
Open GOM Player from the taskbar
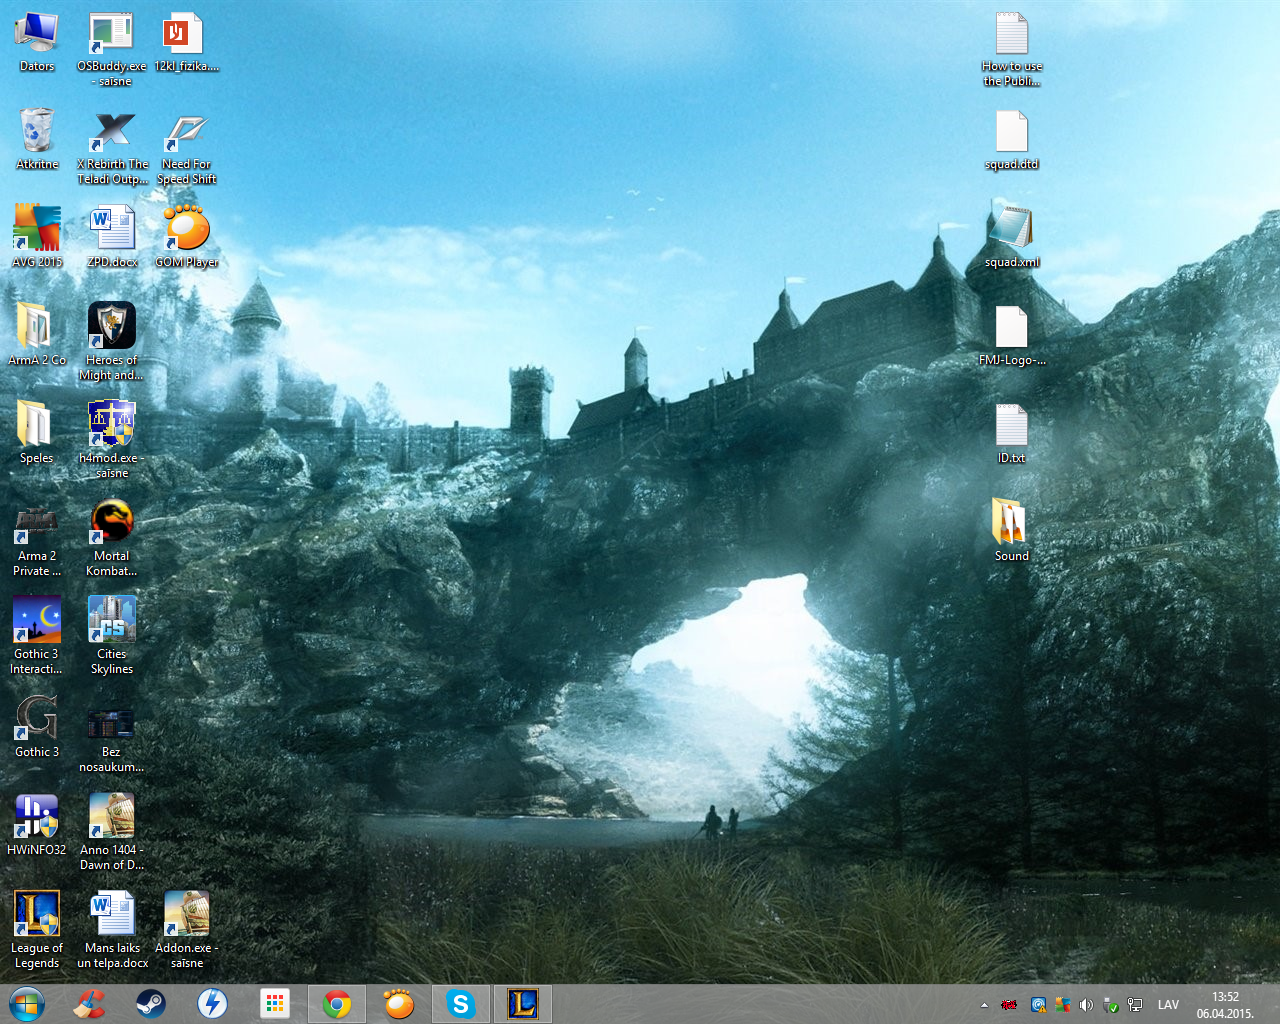point(399,1003)
